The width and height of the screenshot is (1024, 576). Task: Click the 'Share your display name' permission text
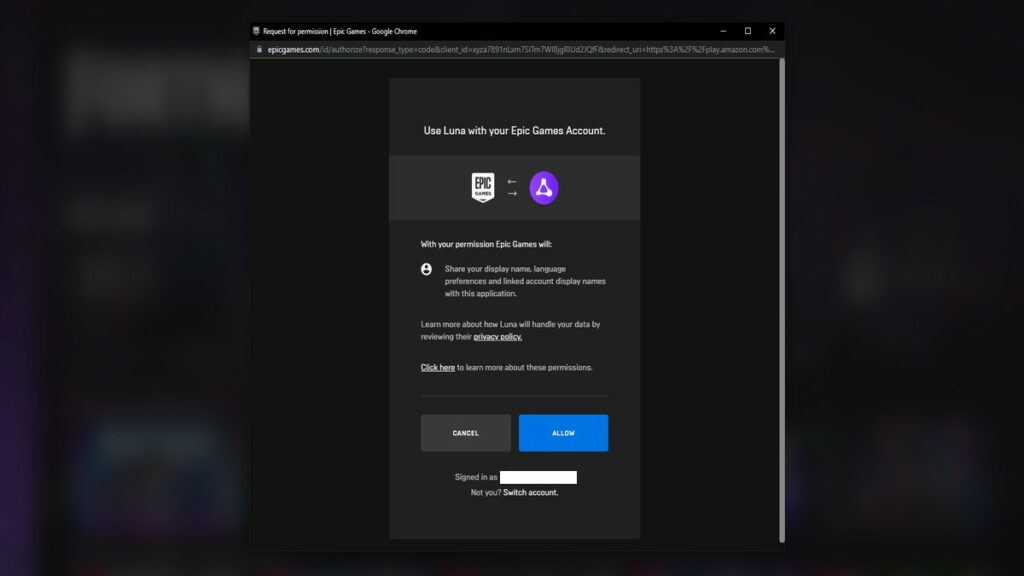[x=525, y=281]
